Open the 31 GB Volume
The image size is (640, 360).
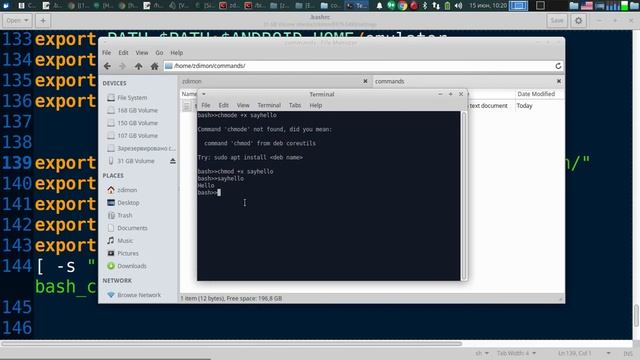tap(135, 161)
